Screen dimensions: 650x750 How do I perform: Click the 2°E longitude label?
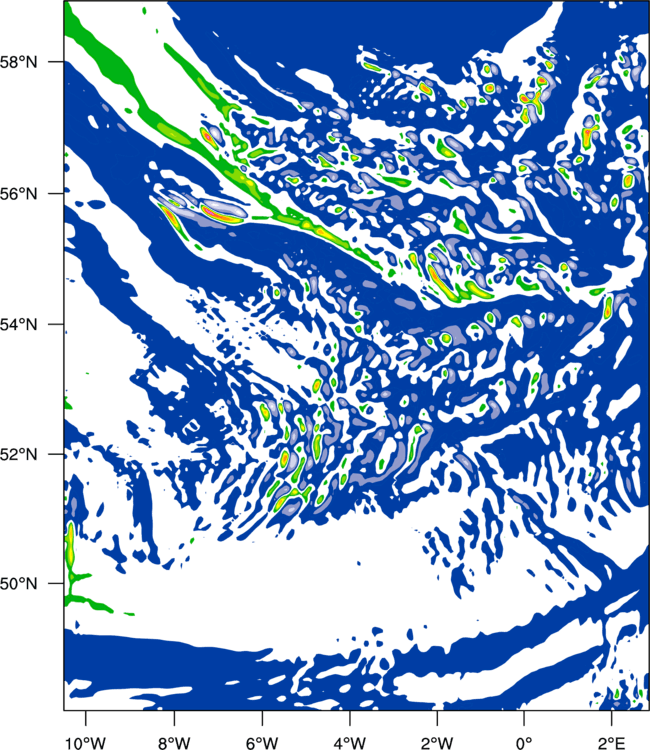pos(611,743)
